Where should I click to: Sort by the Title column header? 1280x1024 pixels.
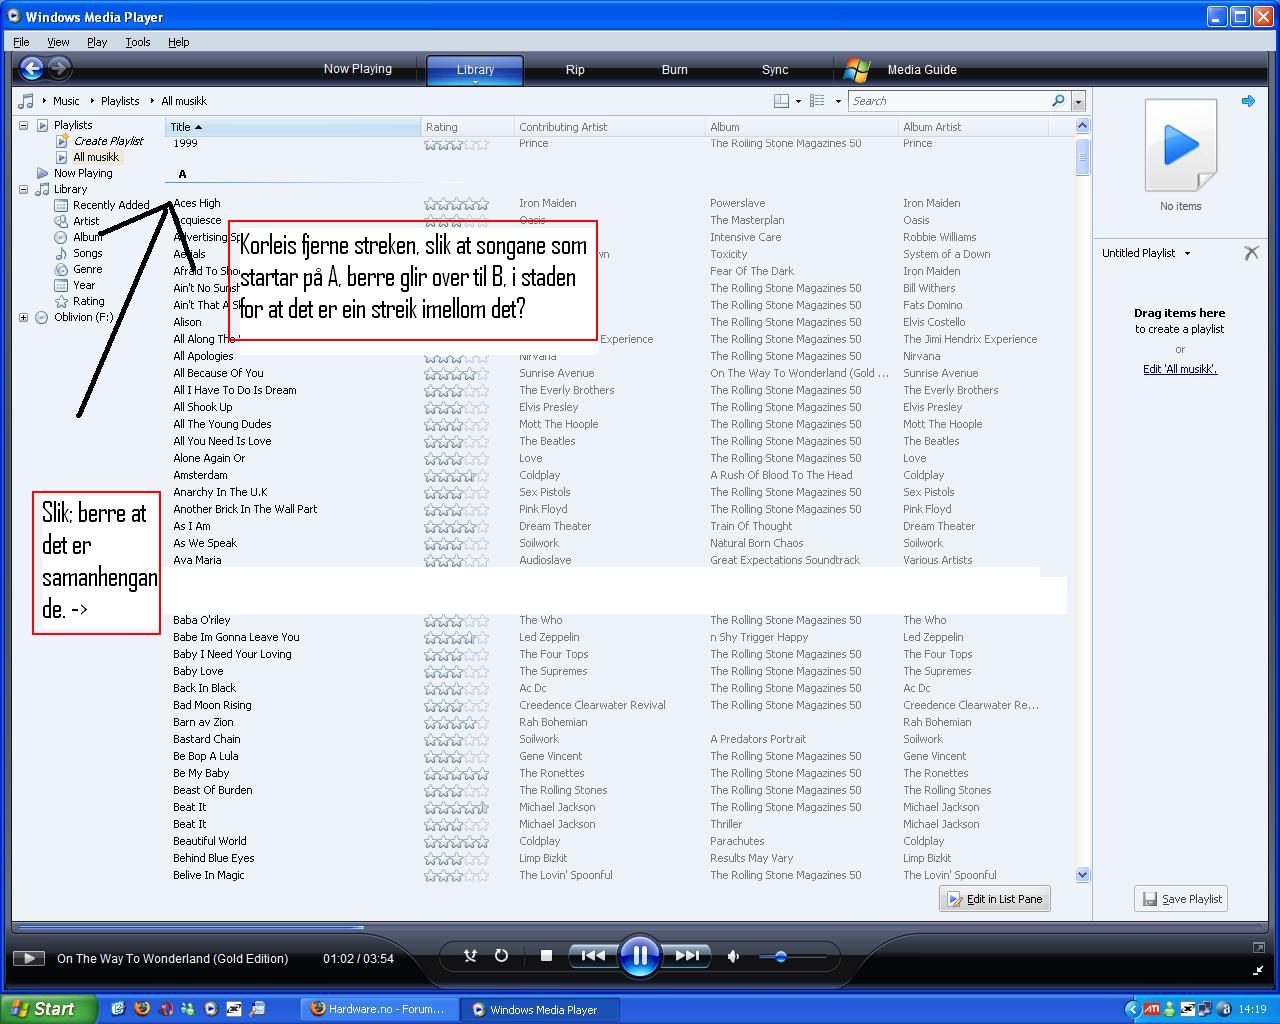(293, 127)
